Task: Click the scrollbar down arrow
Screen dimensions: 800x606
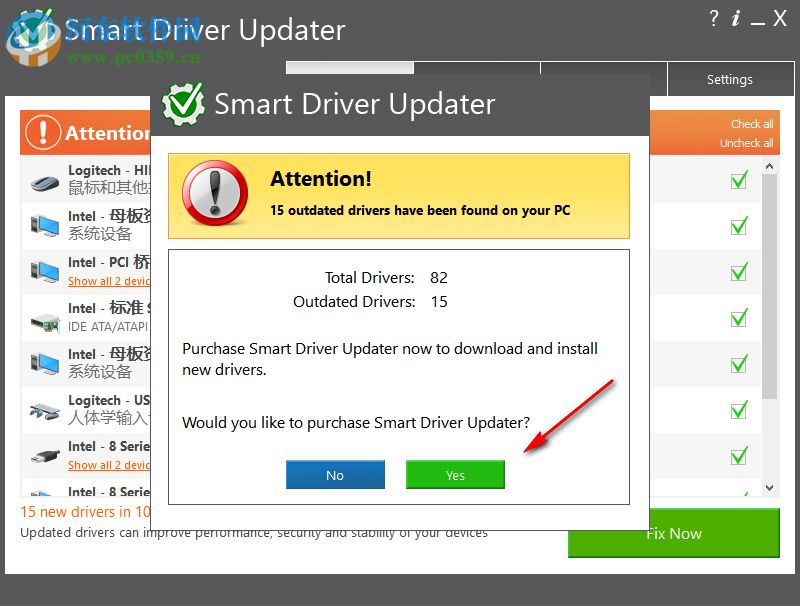Action: 768,489
